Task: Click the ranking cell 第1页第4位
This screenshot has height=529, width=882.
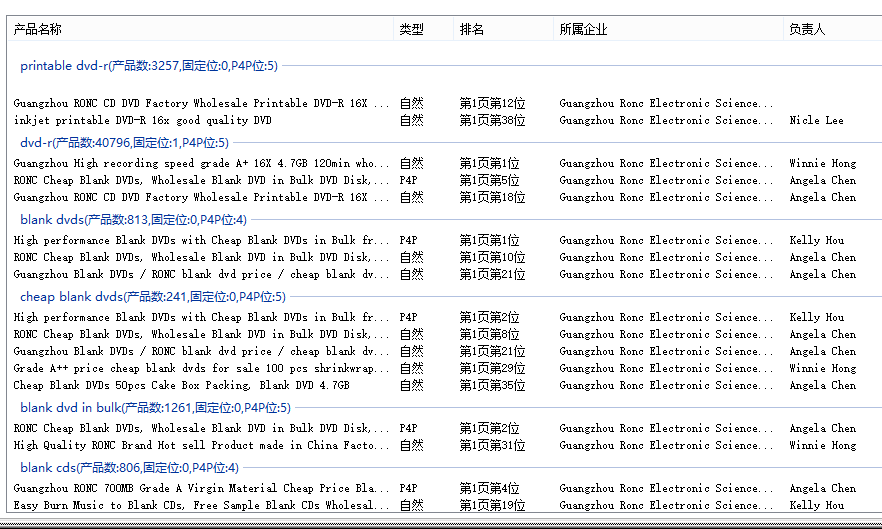Action: pos(489,488)
